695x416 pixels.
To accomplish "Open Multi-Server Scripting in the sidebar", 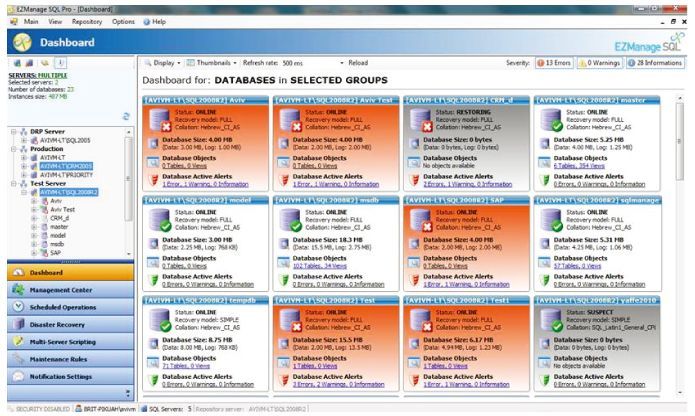I will [x=67, y=341].
